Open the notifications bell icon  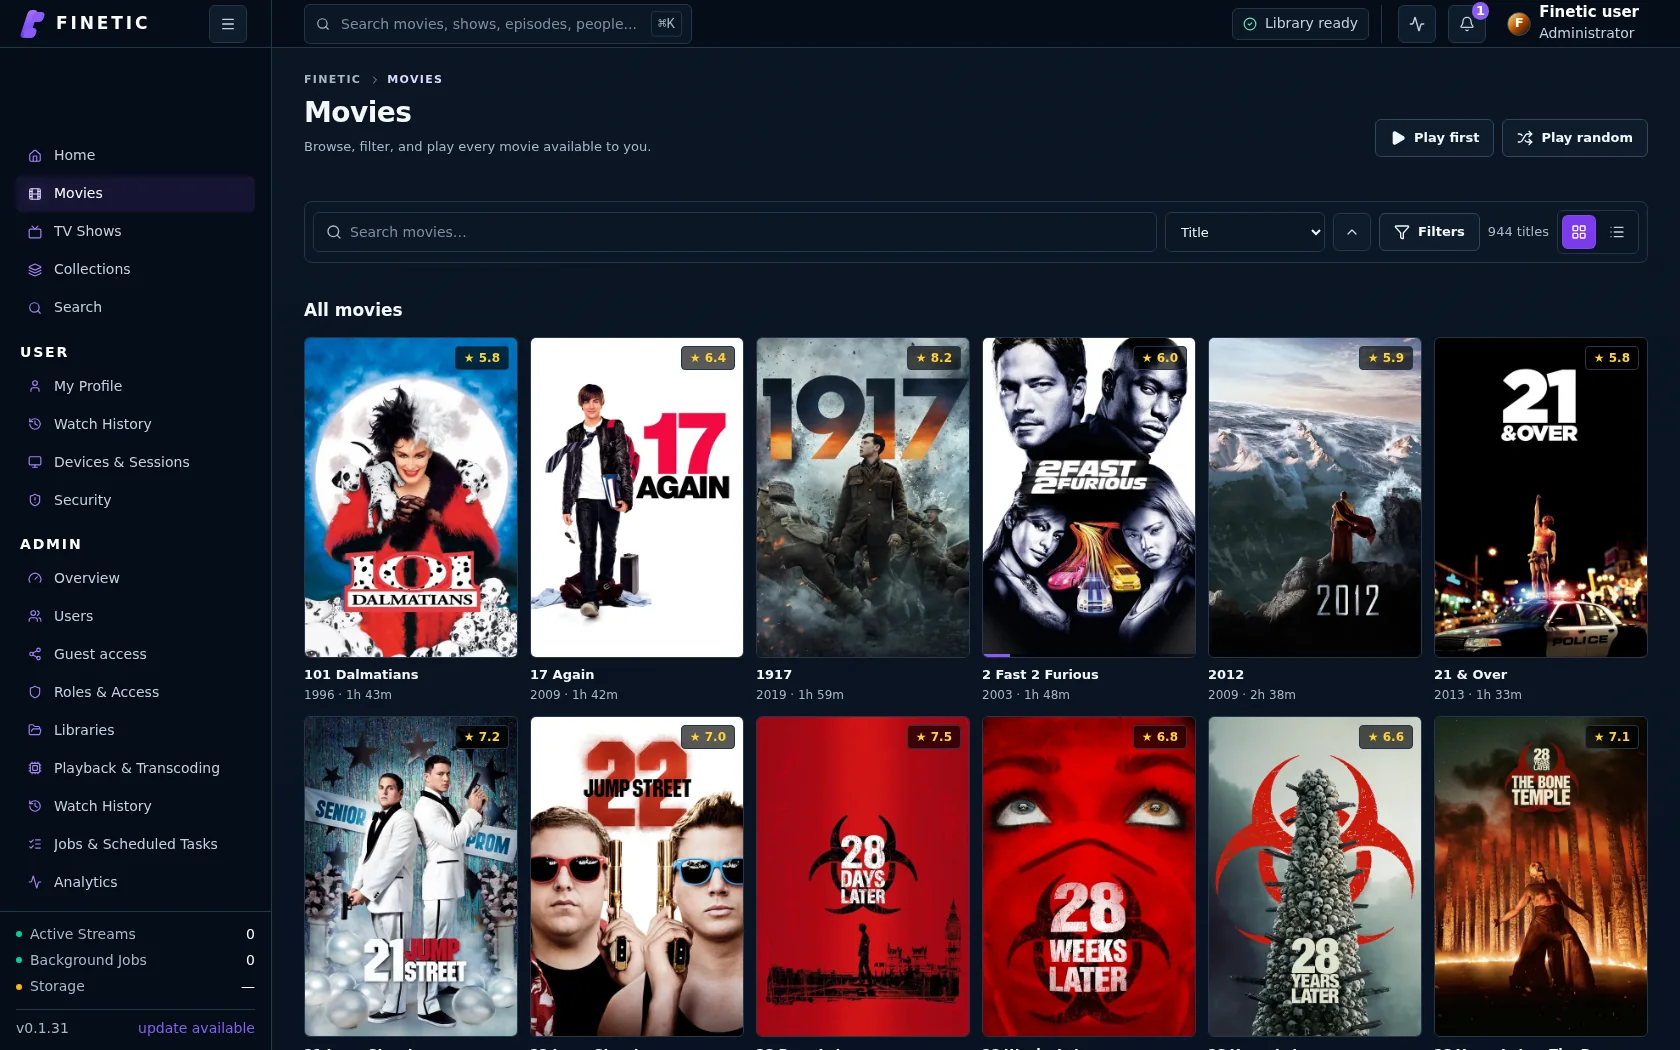click(x=1467, y=24)
